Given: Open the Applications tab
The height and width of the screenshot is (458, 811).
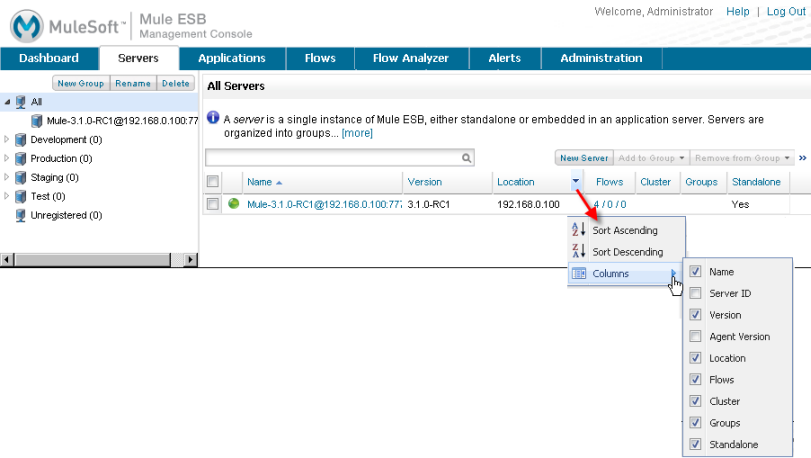Looking at the screenshot, I should (x=232, y=58).
